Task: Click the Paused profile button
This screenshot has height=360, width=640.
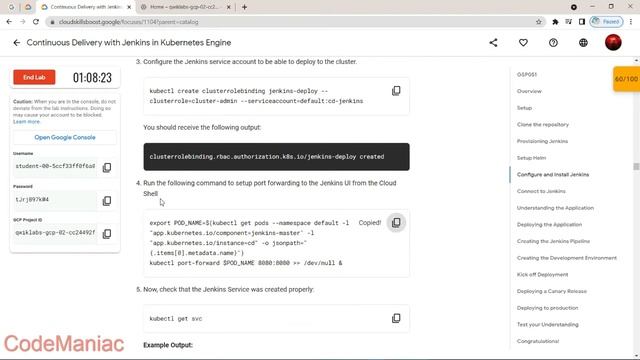Action: coord(606,22)
